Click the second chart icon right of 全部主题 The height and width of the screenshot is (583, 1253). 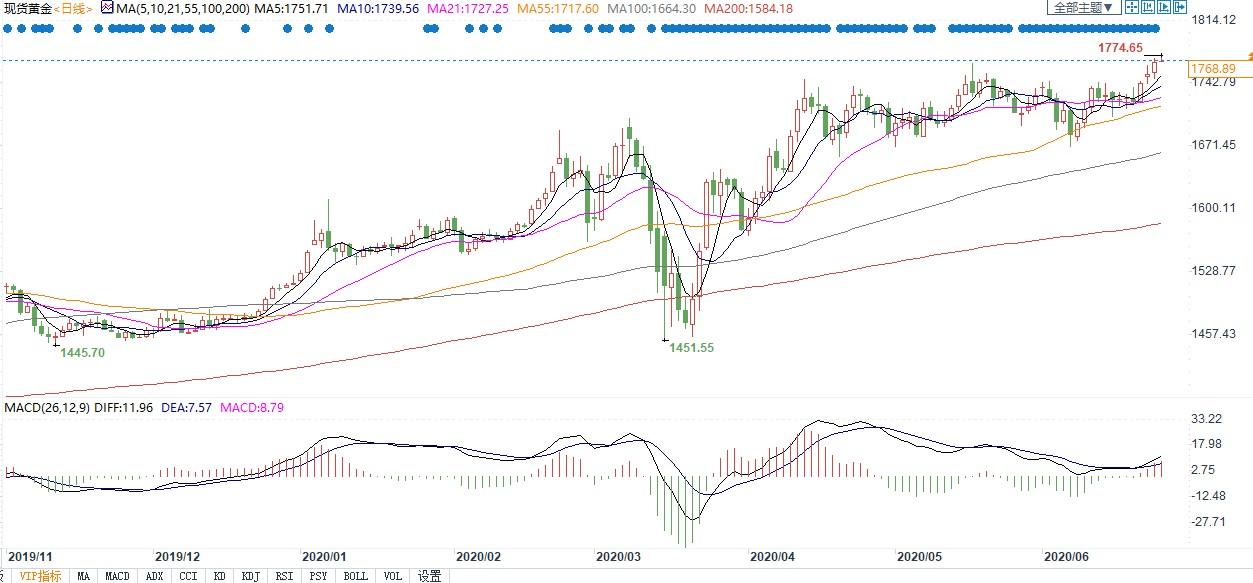pos(1149,7)
